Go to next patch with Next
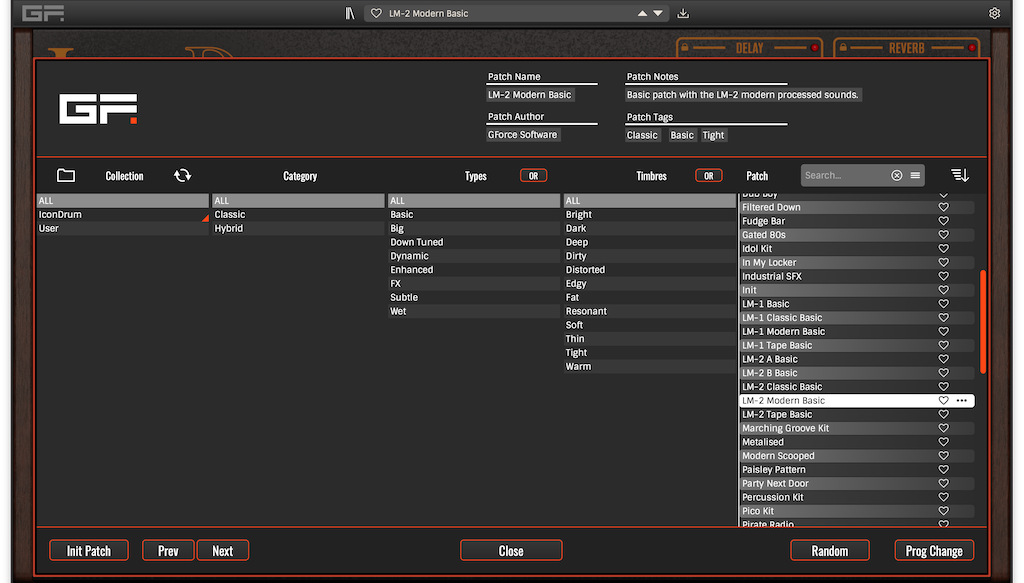The width and height of the screenshot is (1024, 583). point(223,550)
